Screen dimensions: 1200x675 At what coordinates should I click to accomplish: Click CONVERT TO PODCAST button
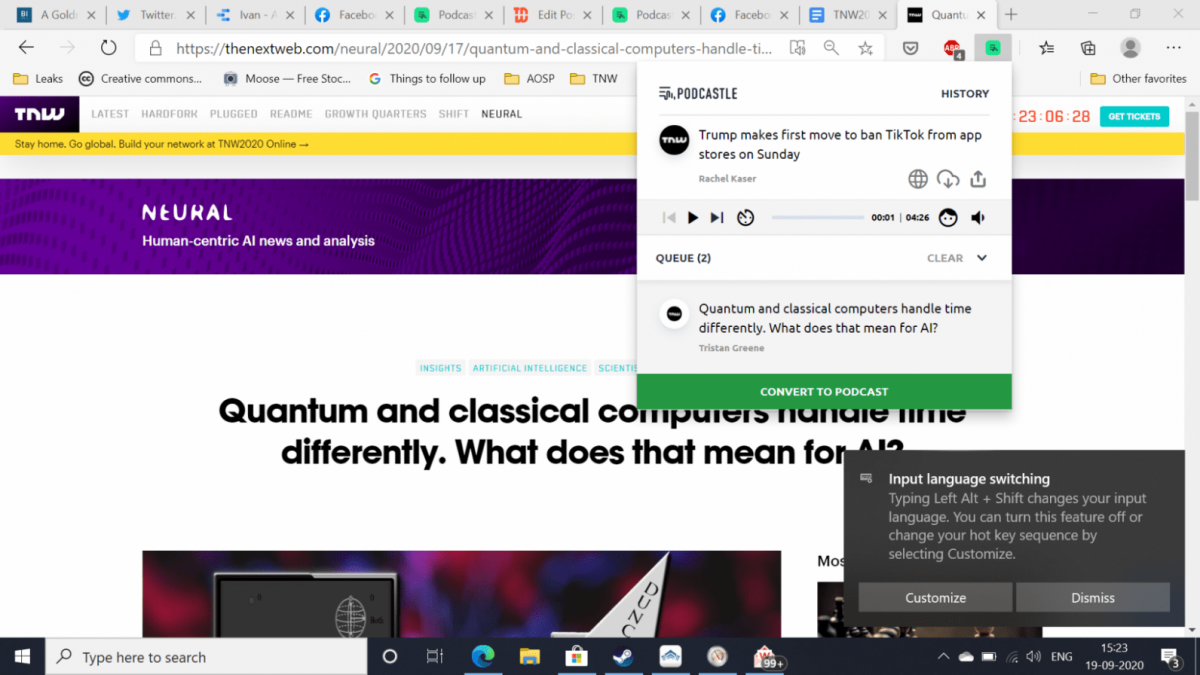click(x=824, y=391)
